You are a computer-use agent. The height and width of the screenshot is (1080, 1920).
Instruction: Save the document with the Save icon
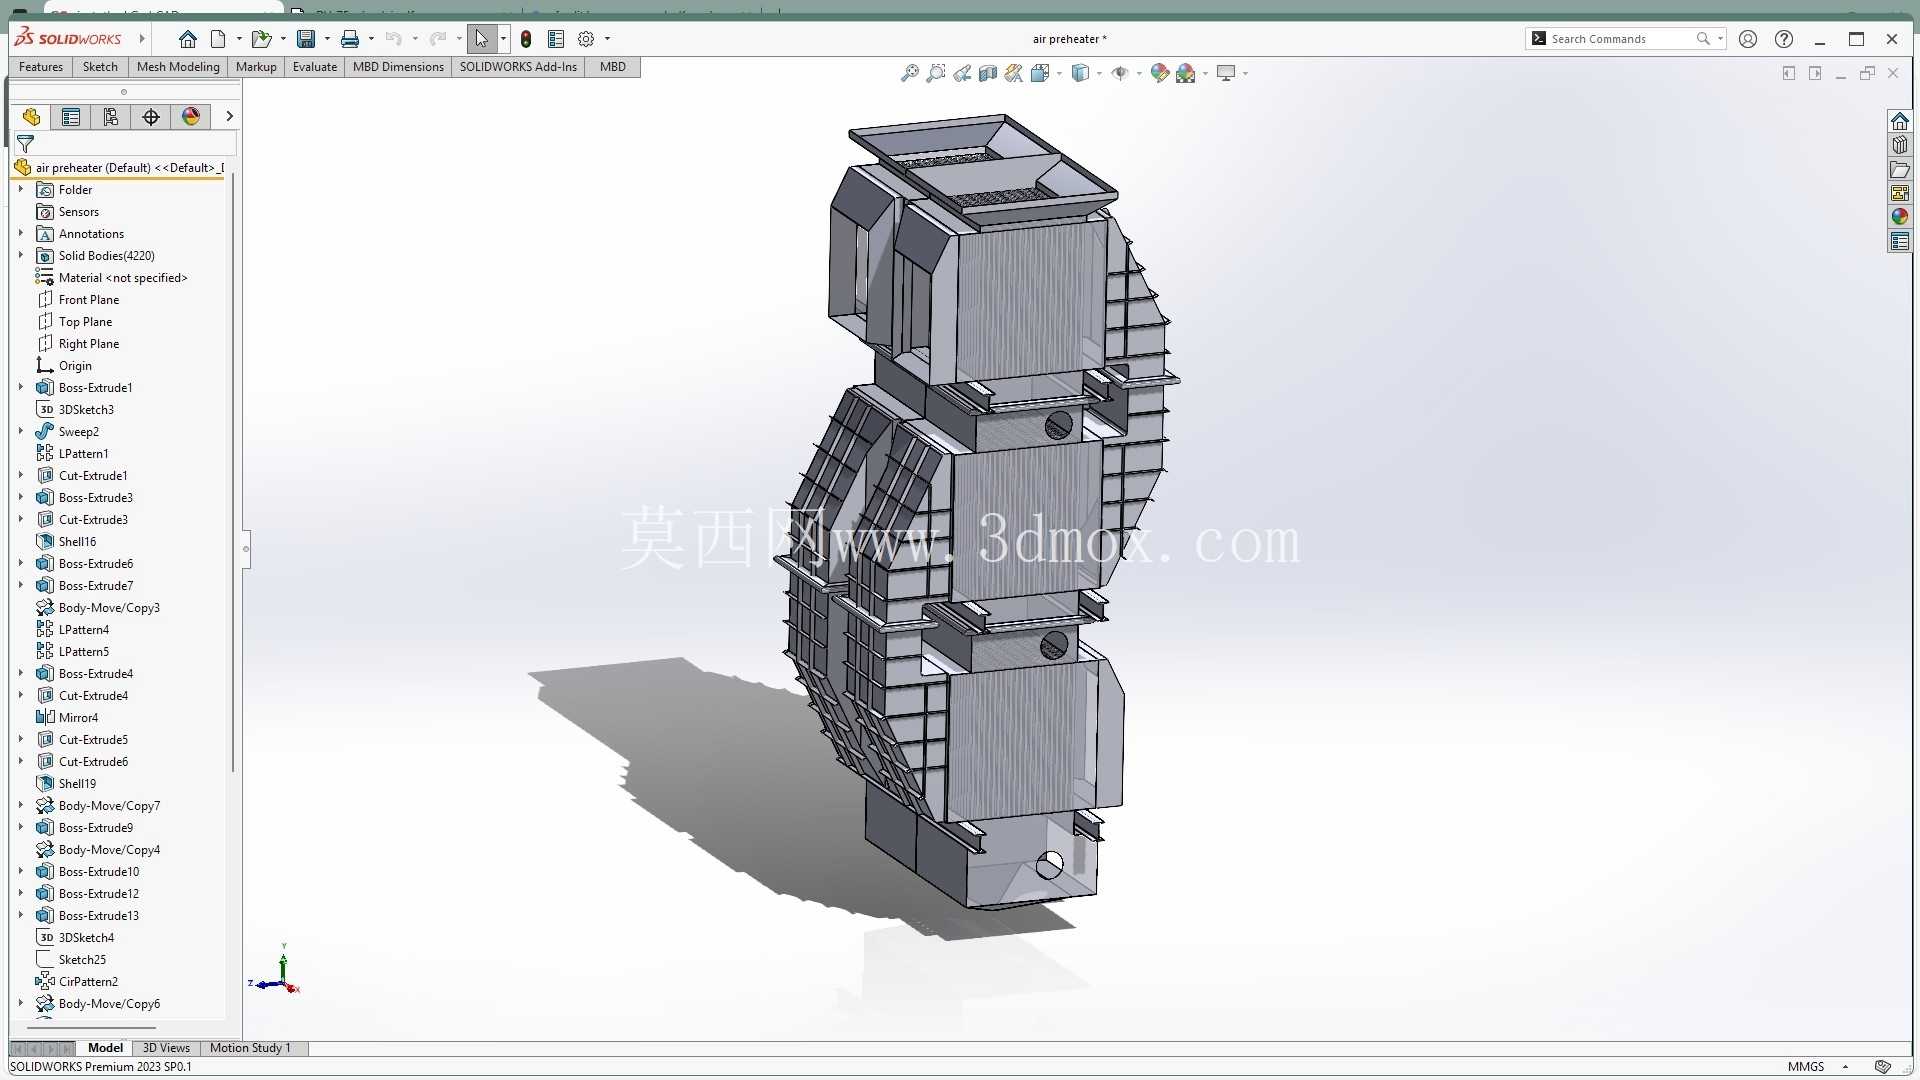306,39
